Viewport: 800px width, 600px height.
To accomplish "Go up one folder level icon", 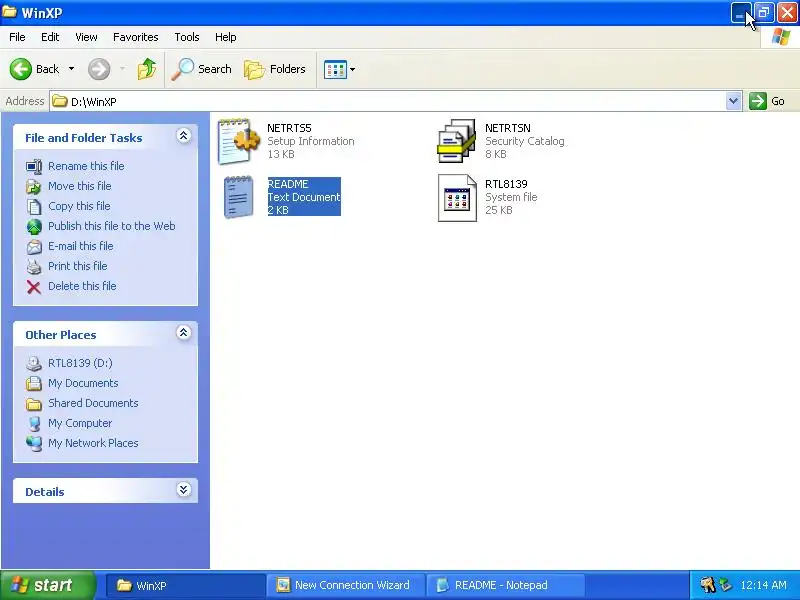I will pyautogui.click(x=147, y=69).
